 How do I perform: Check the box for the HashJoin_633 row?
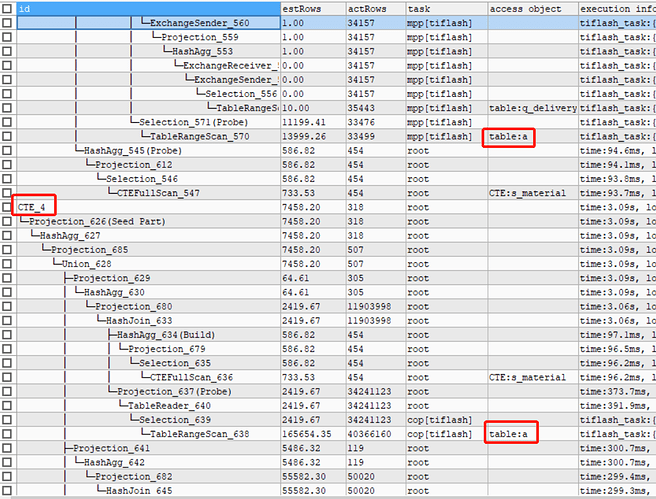coord(7,320)
